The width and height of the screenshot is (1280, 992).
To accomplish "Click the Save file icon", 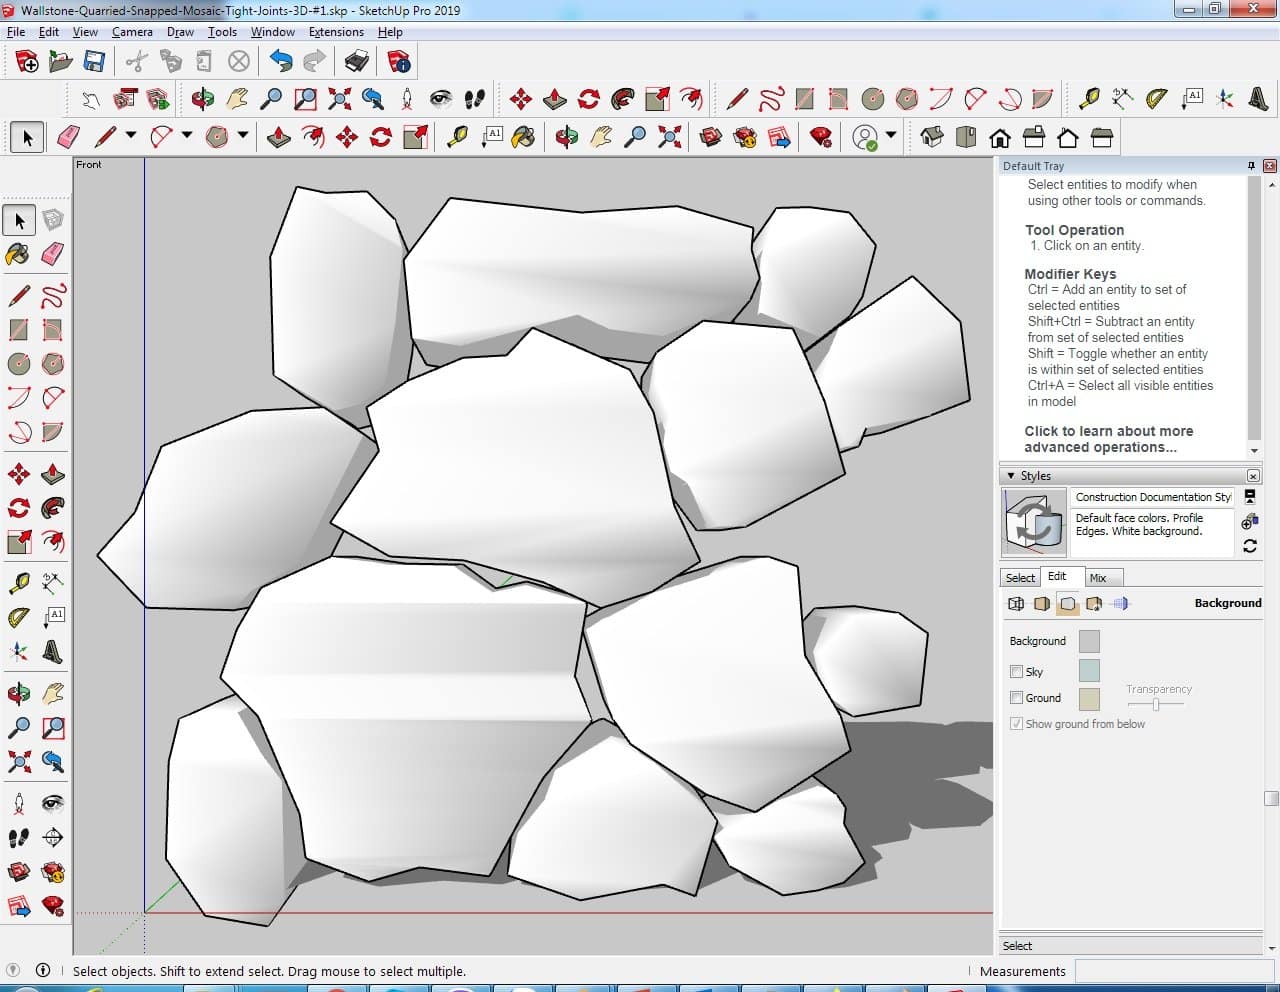I will click(94, 62).
